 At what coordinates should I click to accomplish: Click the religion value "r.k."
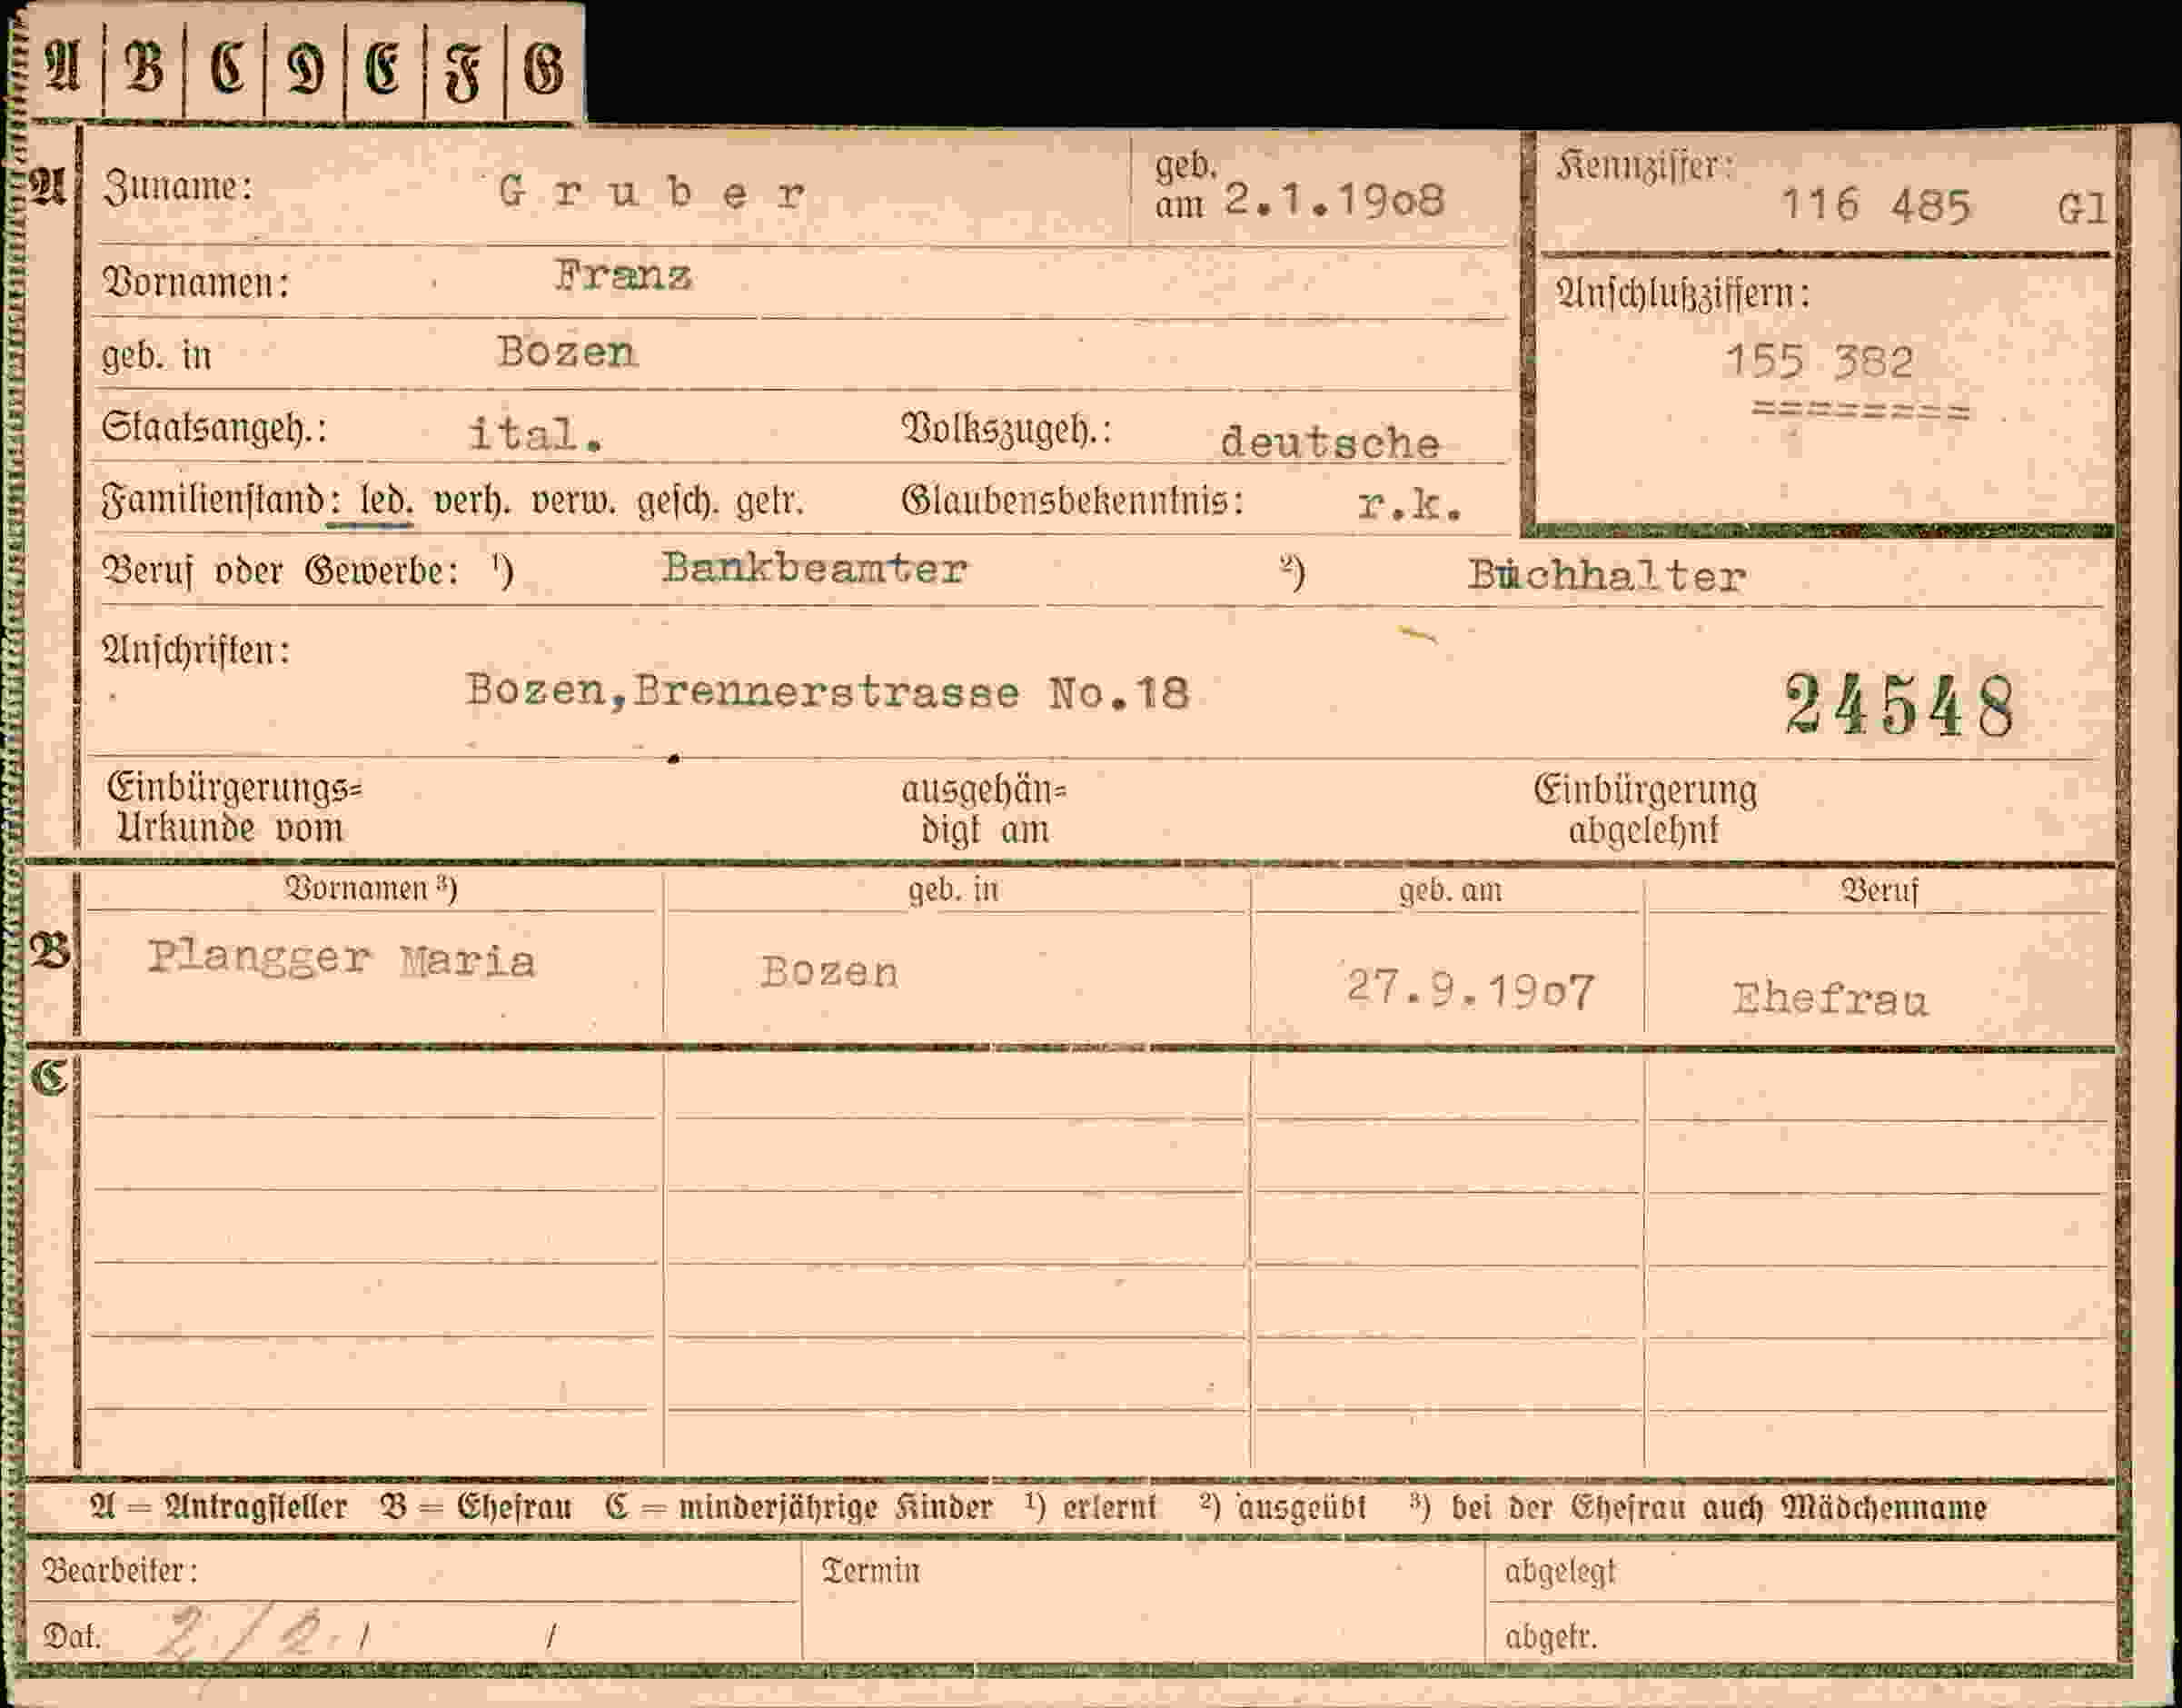pyautogui.click(x=1410, y=506)
